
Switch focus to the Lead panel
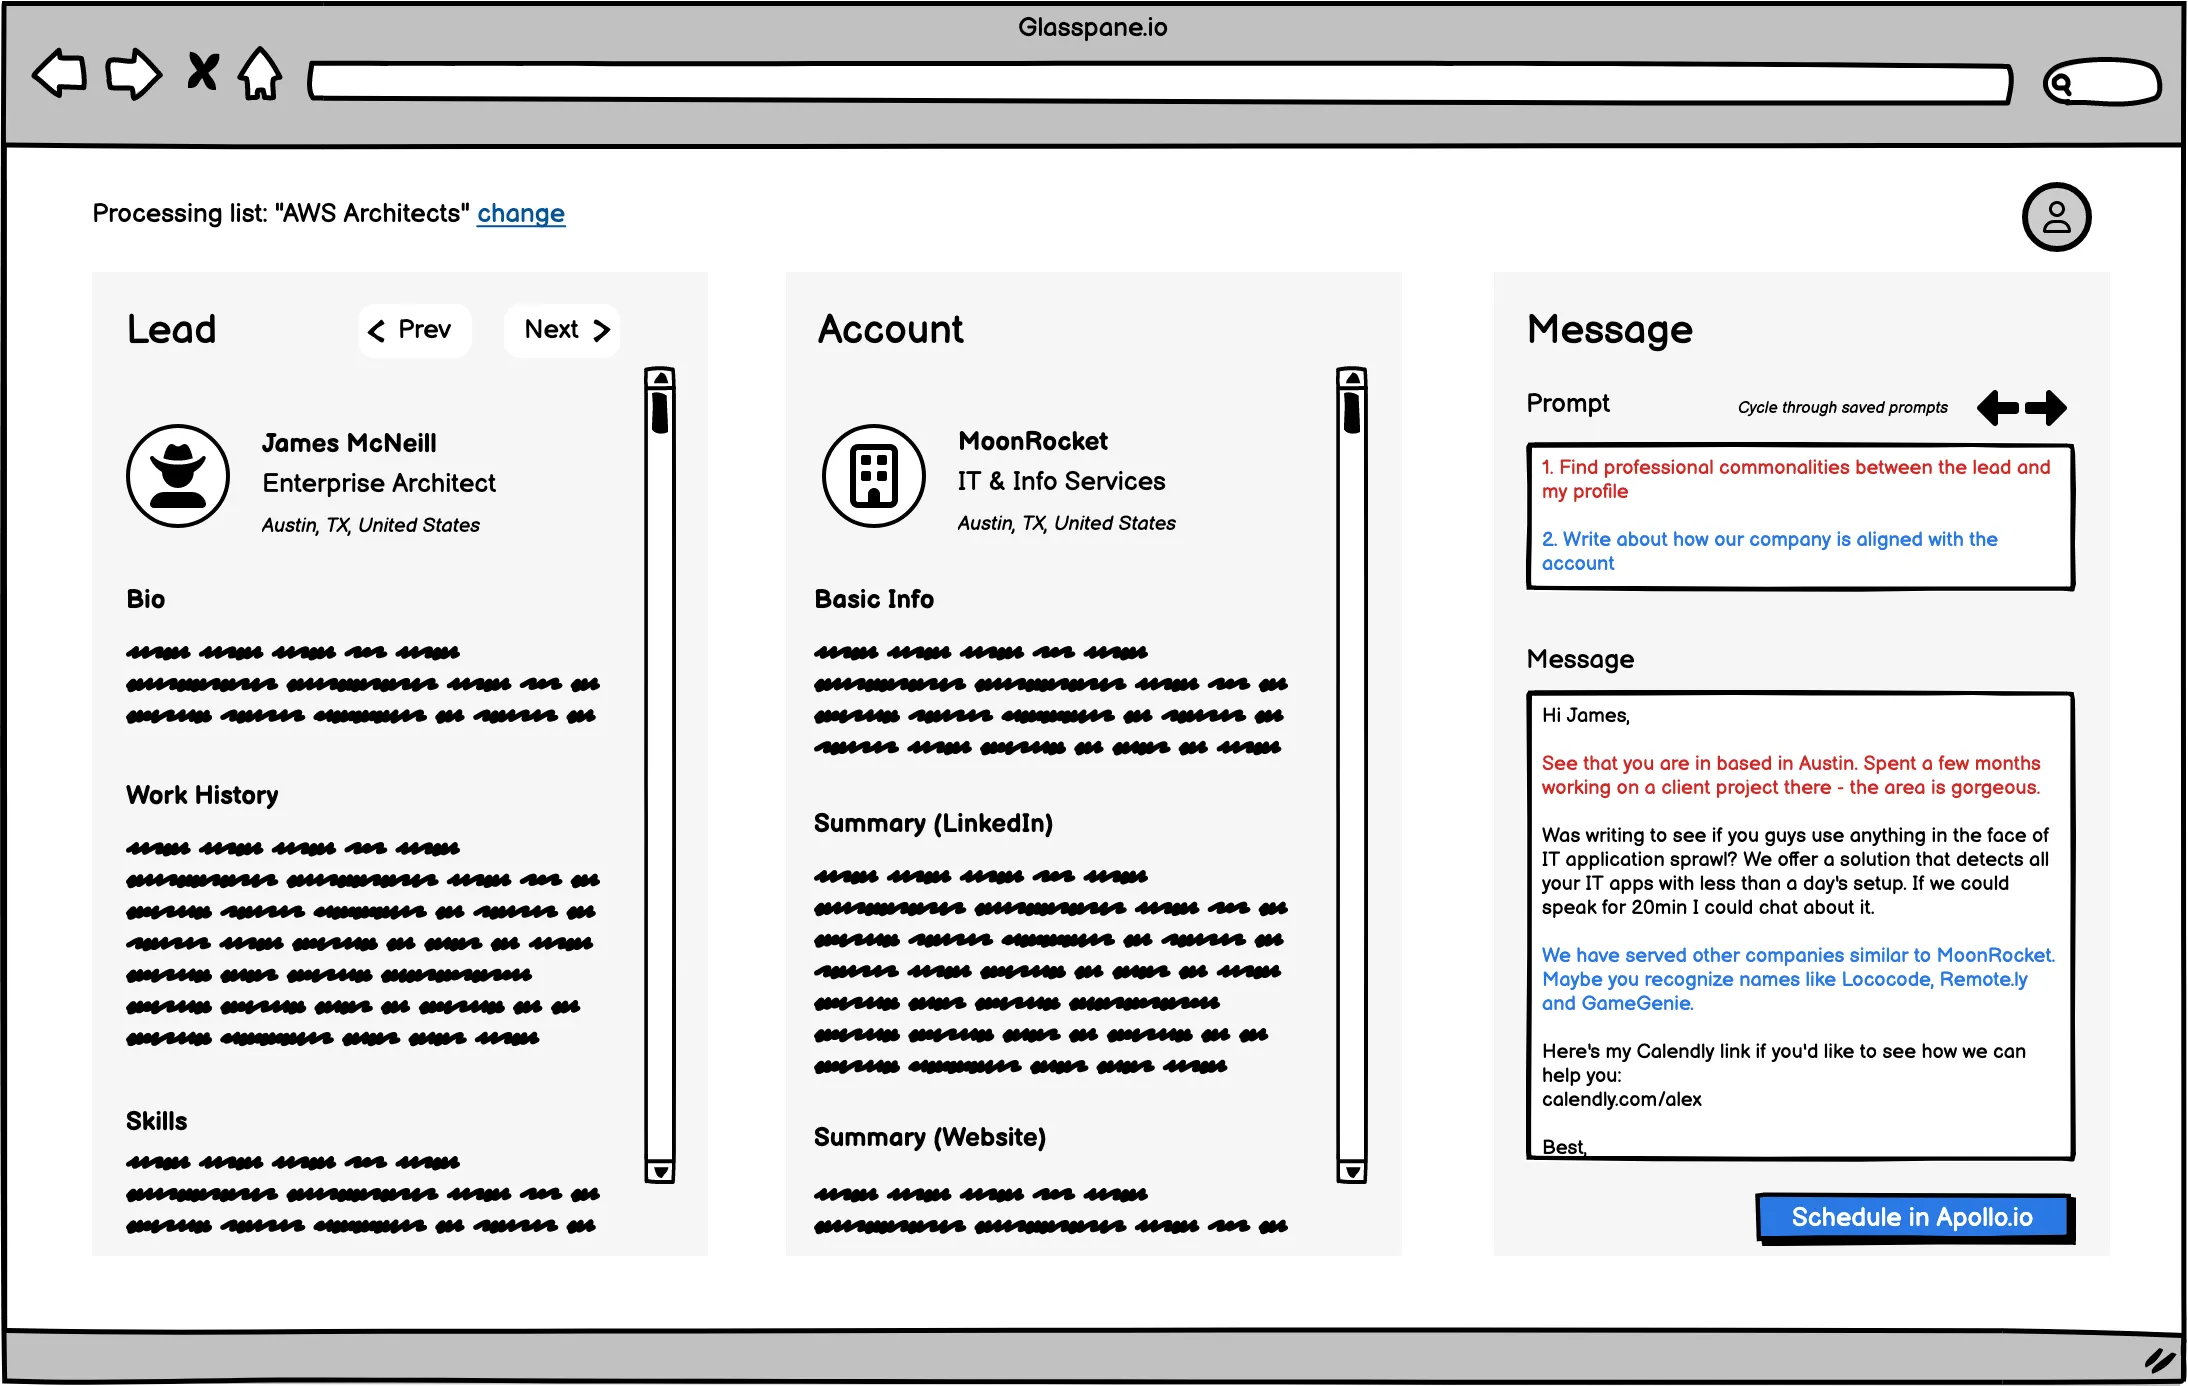[x=171, y=330]
